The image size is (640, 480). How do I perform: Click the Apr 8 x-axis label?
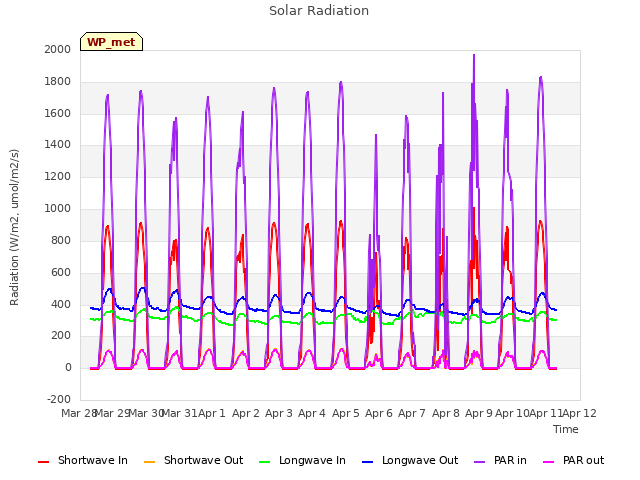446,413
